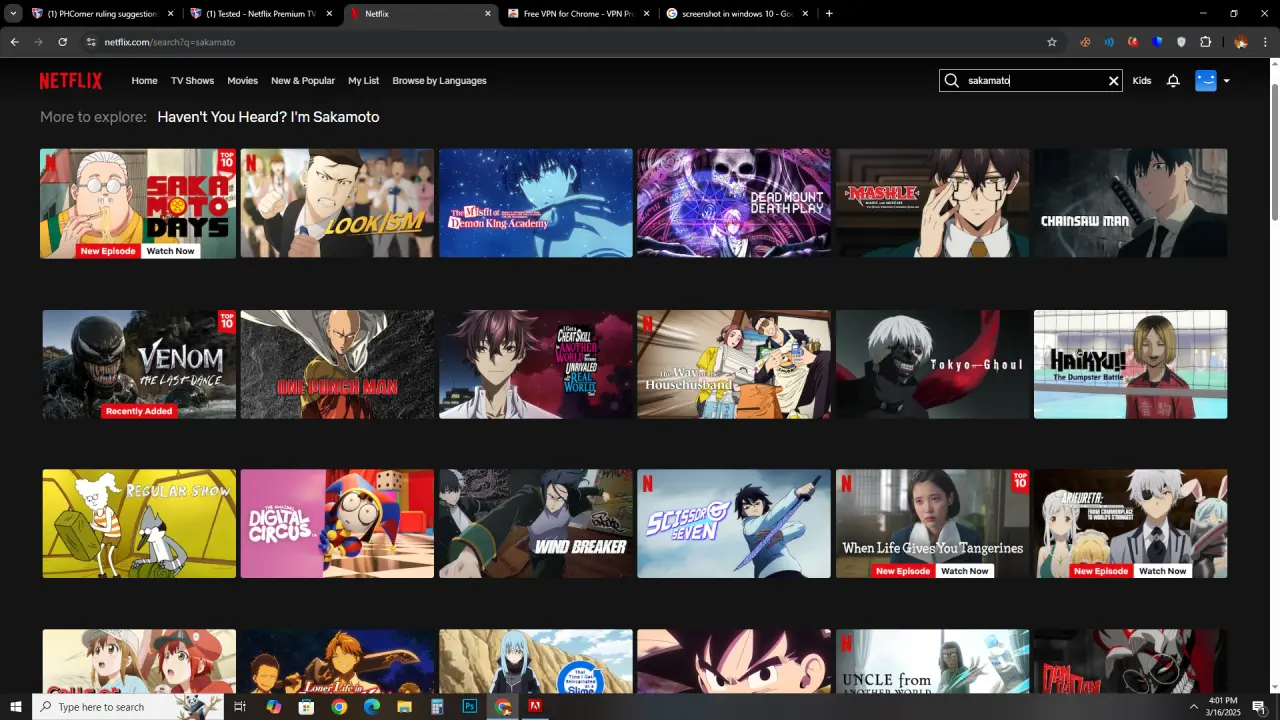
Task: Click Watch Now on Sakamoto Days
Action: pyautogui.click(x=170, y=251)
